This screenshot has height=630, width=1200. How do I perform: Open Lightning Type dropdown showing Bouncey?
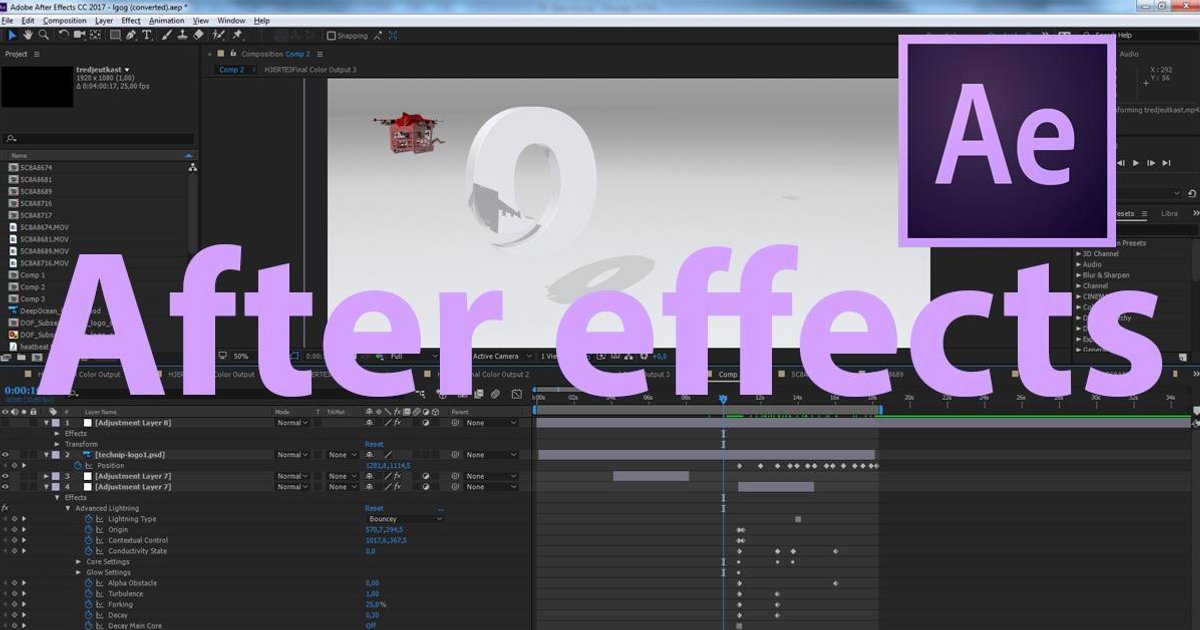point(405,519)
